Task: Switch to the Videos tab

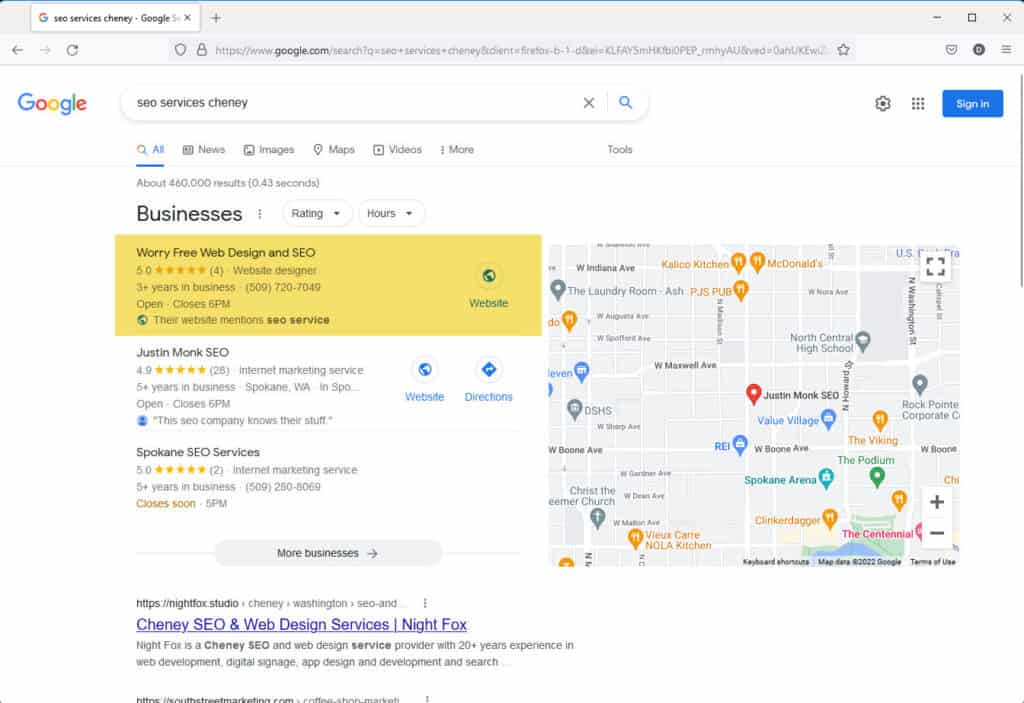Action: 397,150
